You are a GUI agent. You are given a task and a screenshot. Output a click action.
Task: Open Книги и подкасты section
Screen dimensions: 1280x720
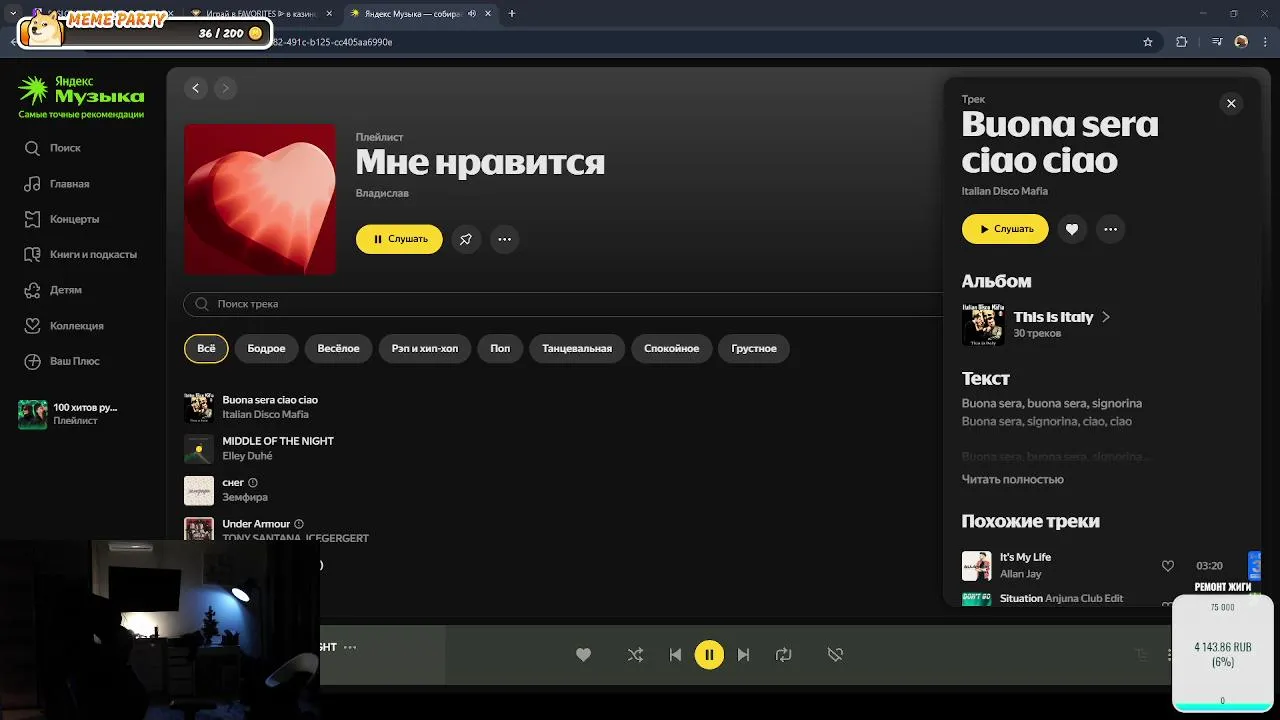coord(81,254)
